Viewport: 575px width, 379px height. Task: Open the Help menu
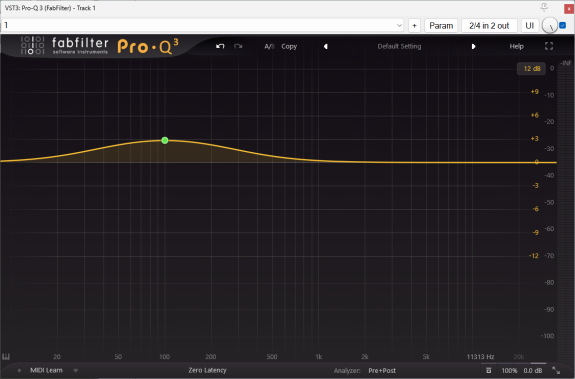(x=516, y=47)
